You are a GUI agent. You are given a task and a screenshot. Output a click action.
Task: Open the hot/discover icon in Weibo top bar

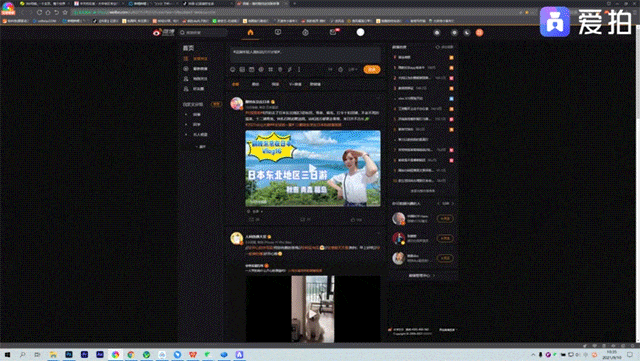305,32
